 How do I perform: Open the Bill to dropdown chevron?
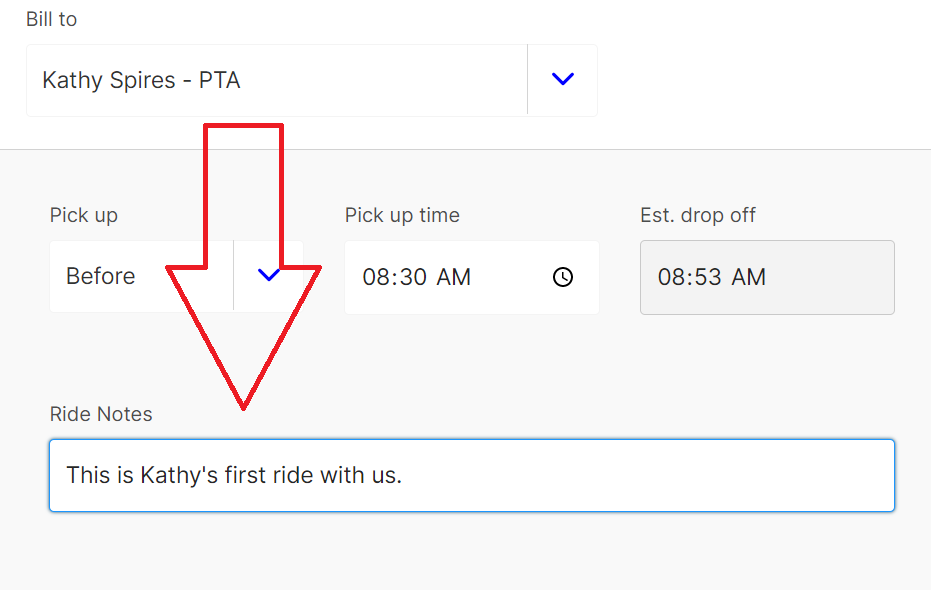[x=563, y=79]
